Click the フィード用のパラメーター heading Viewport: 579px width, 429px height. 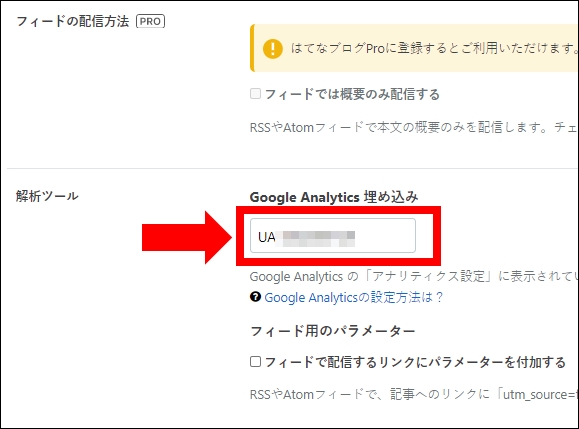[333, 331]
